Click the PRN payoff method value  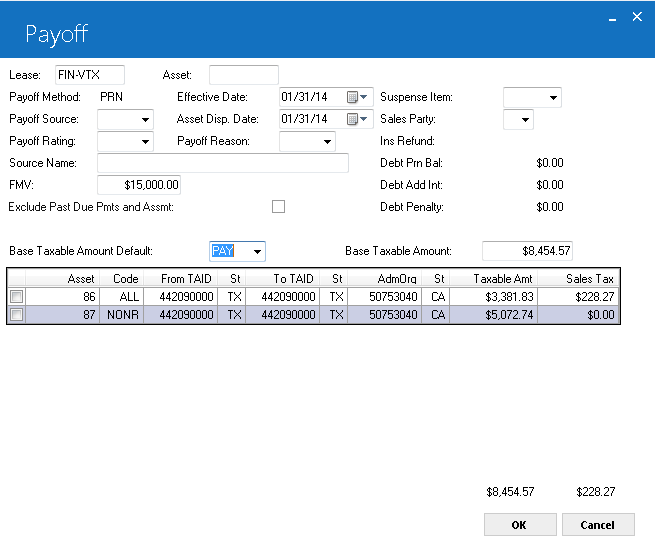112,97
